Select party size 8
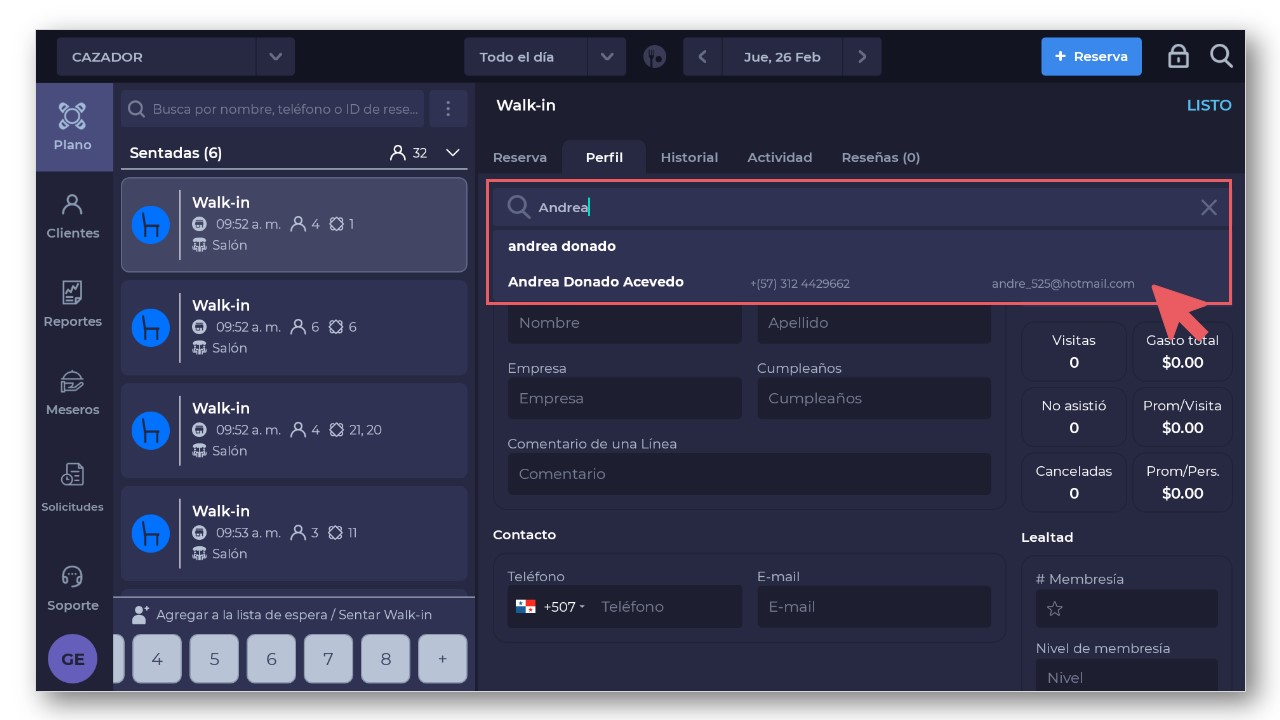The image size is (1280, 720). coord(385,659)
